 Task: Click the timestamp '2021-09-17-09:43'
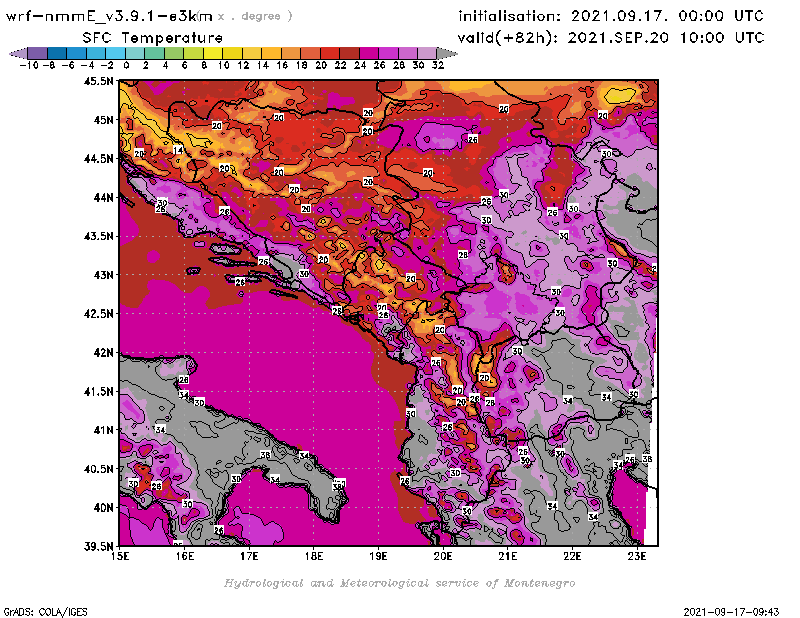click(x=731, y=612)
